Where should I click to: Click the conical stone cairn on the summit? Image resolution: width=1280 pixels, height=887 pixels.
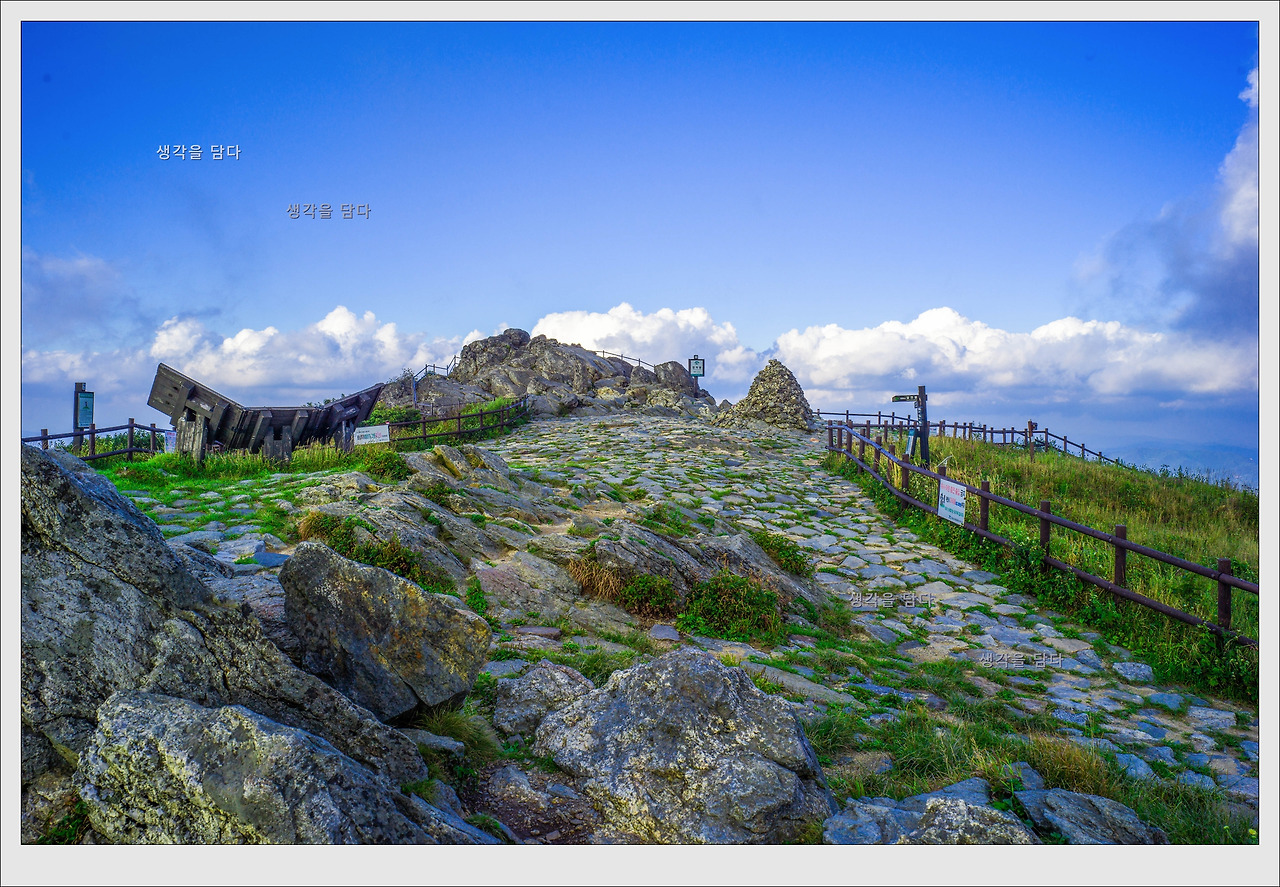[771, 396]
